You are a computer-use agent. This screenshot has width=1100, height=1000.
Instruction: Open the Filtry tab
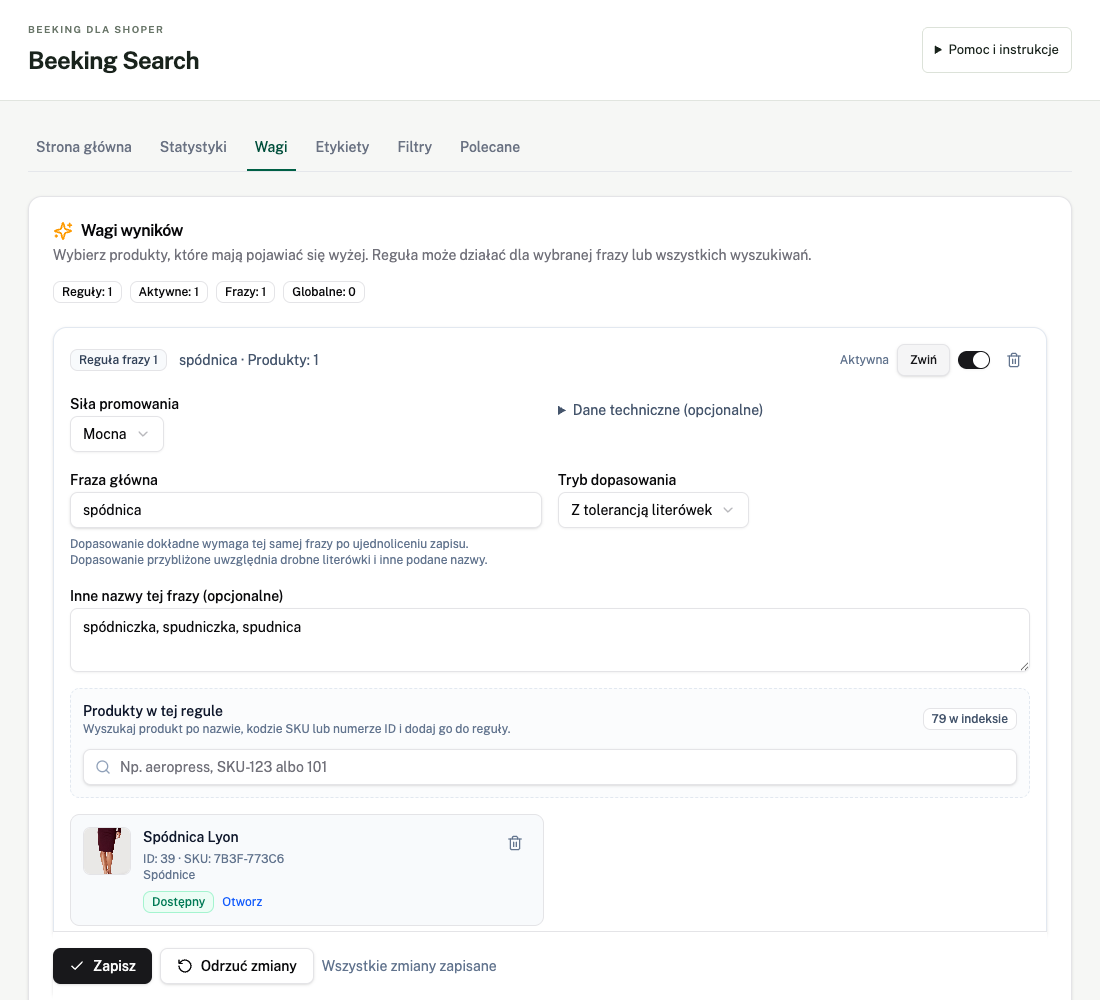click(415, 147)
